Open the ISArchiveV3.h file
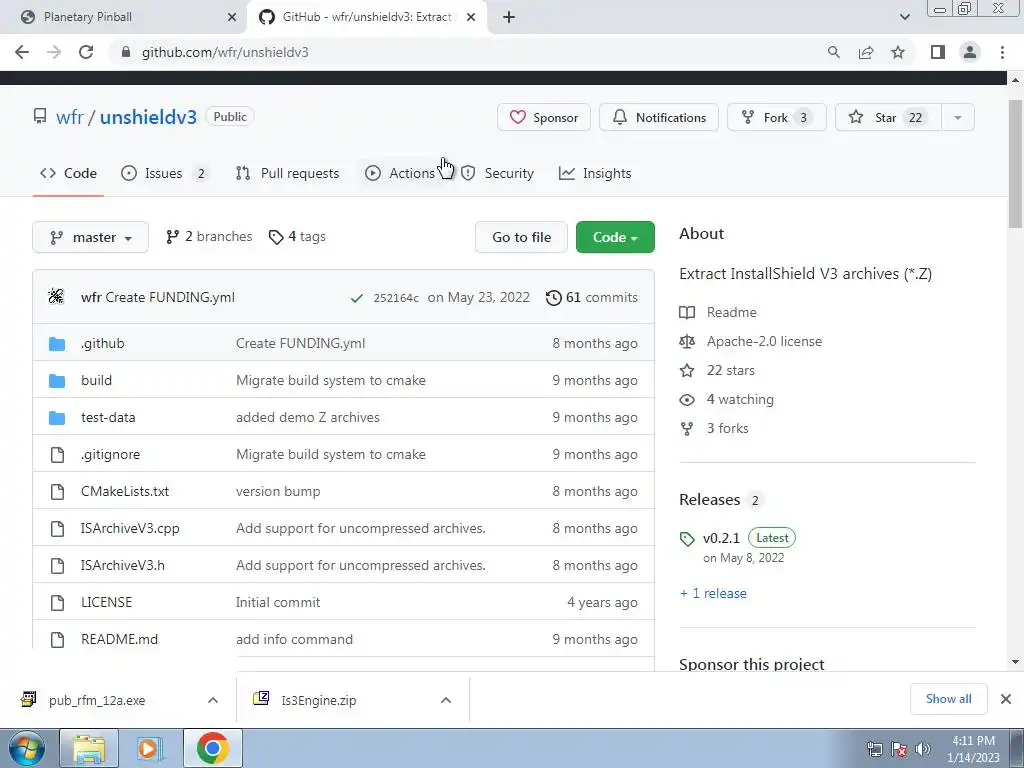This screenshot has height=768, width=1024. 123,566
